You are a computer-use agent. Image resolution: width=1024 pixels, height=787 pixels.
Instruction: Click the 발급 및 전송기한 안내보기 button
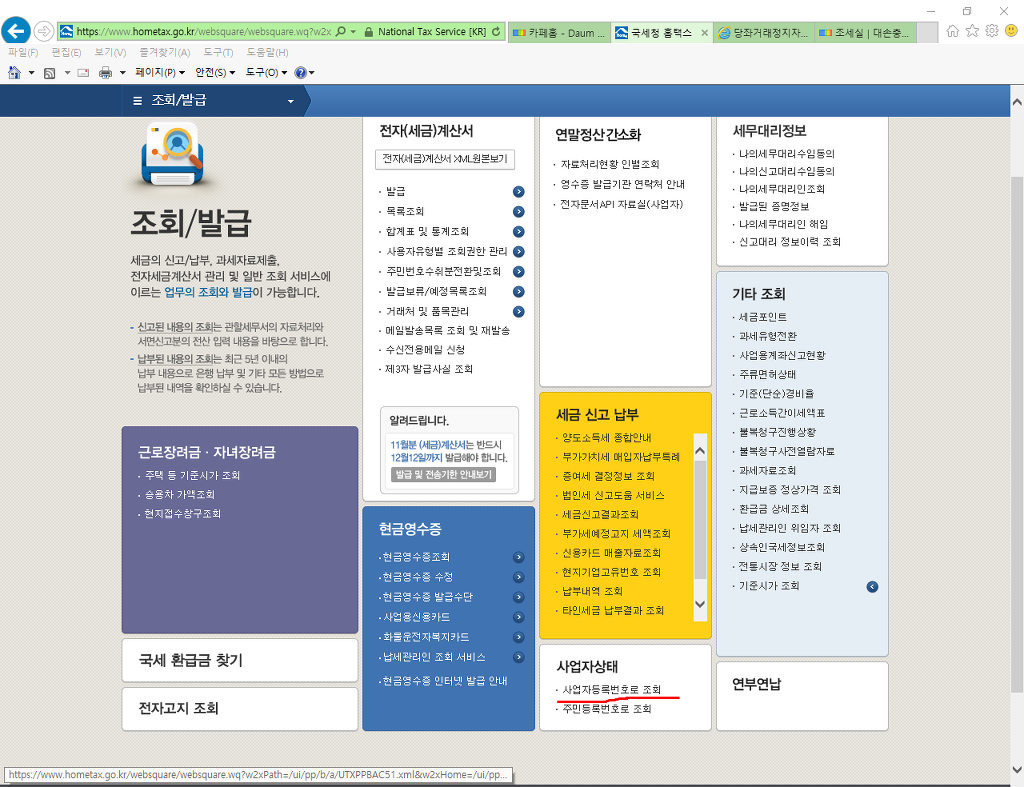click(x=443, y=475)
